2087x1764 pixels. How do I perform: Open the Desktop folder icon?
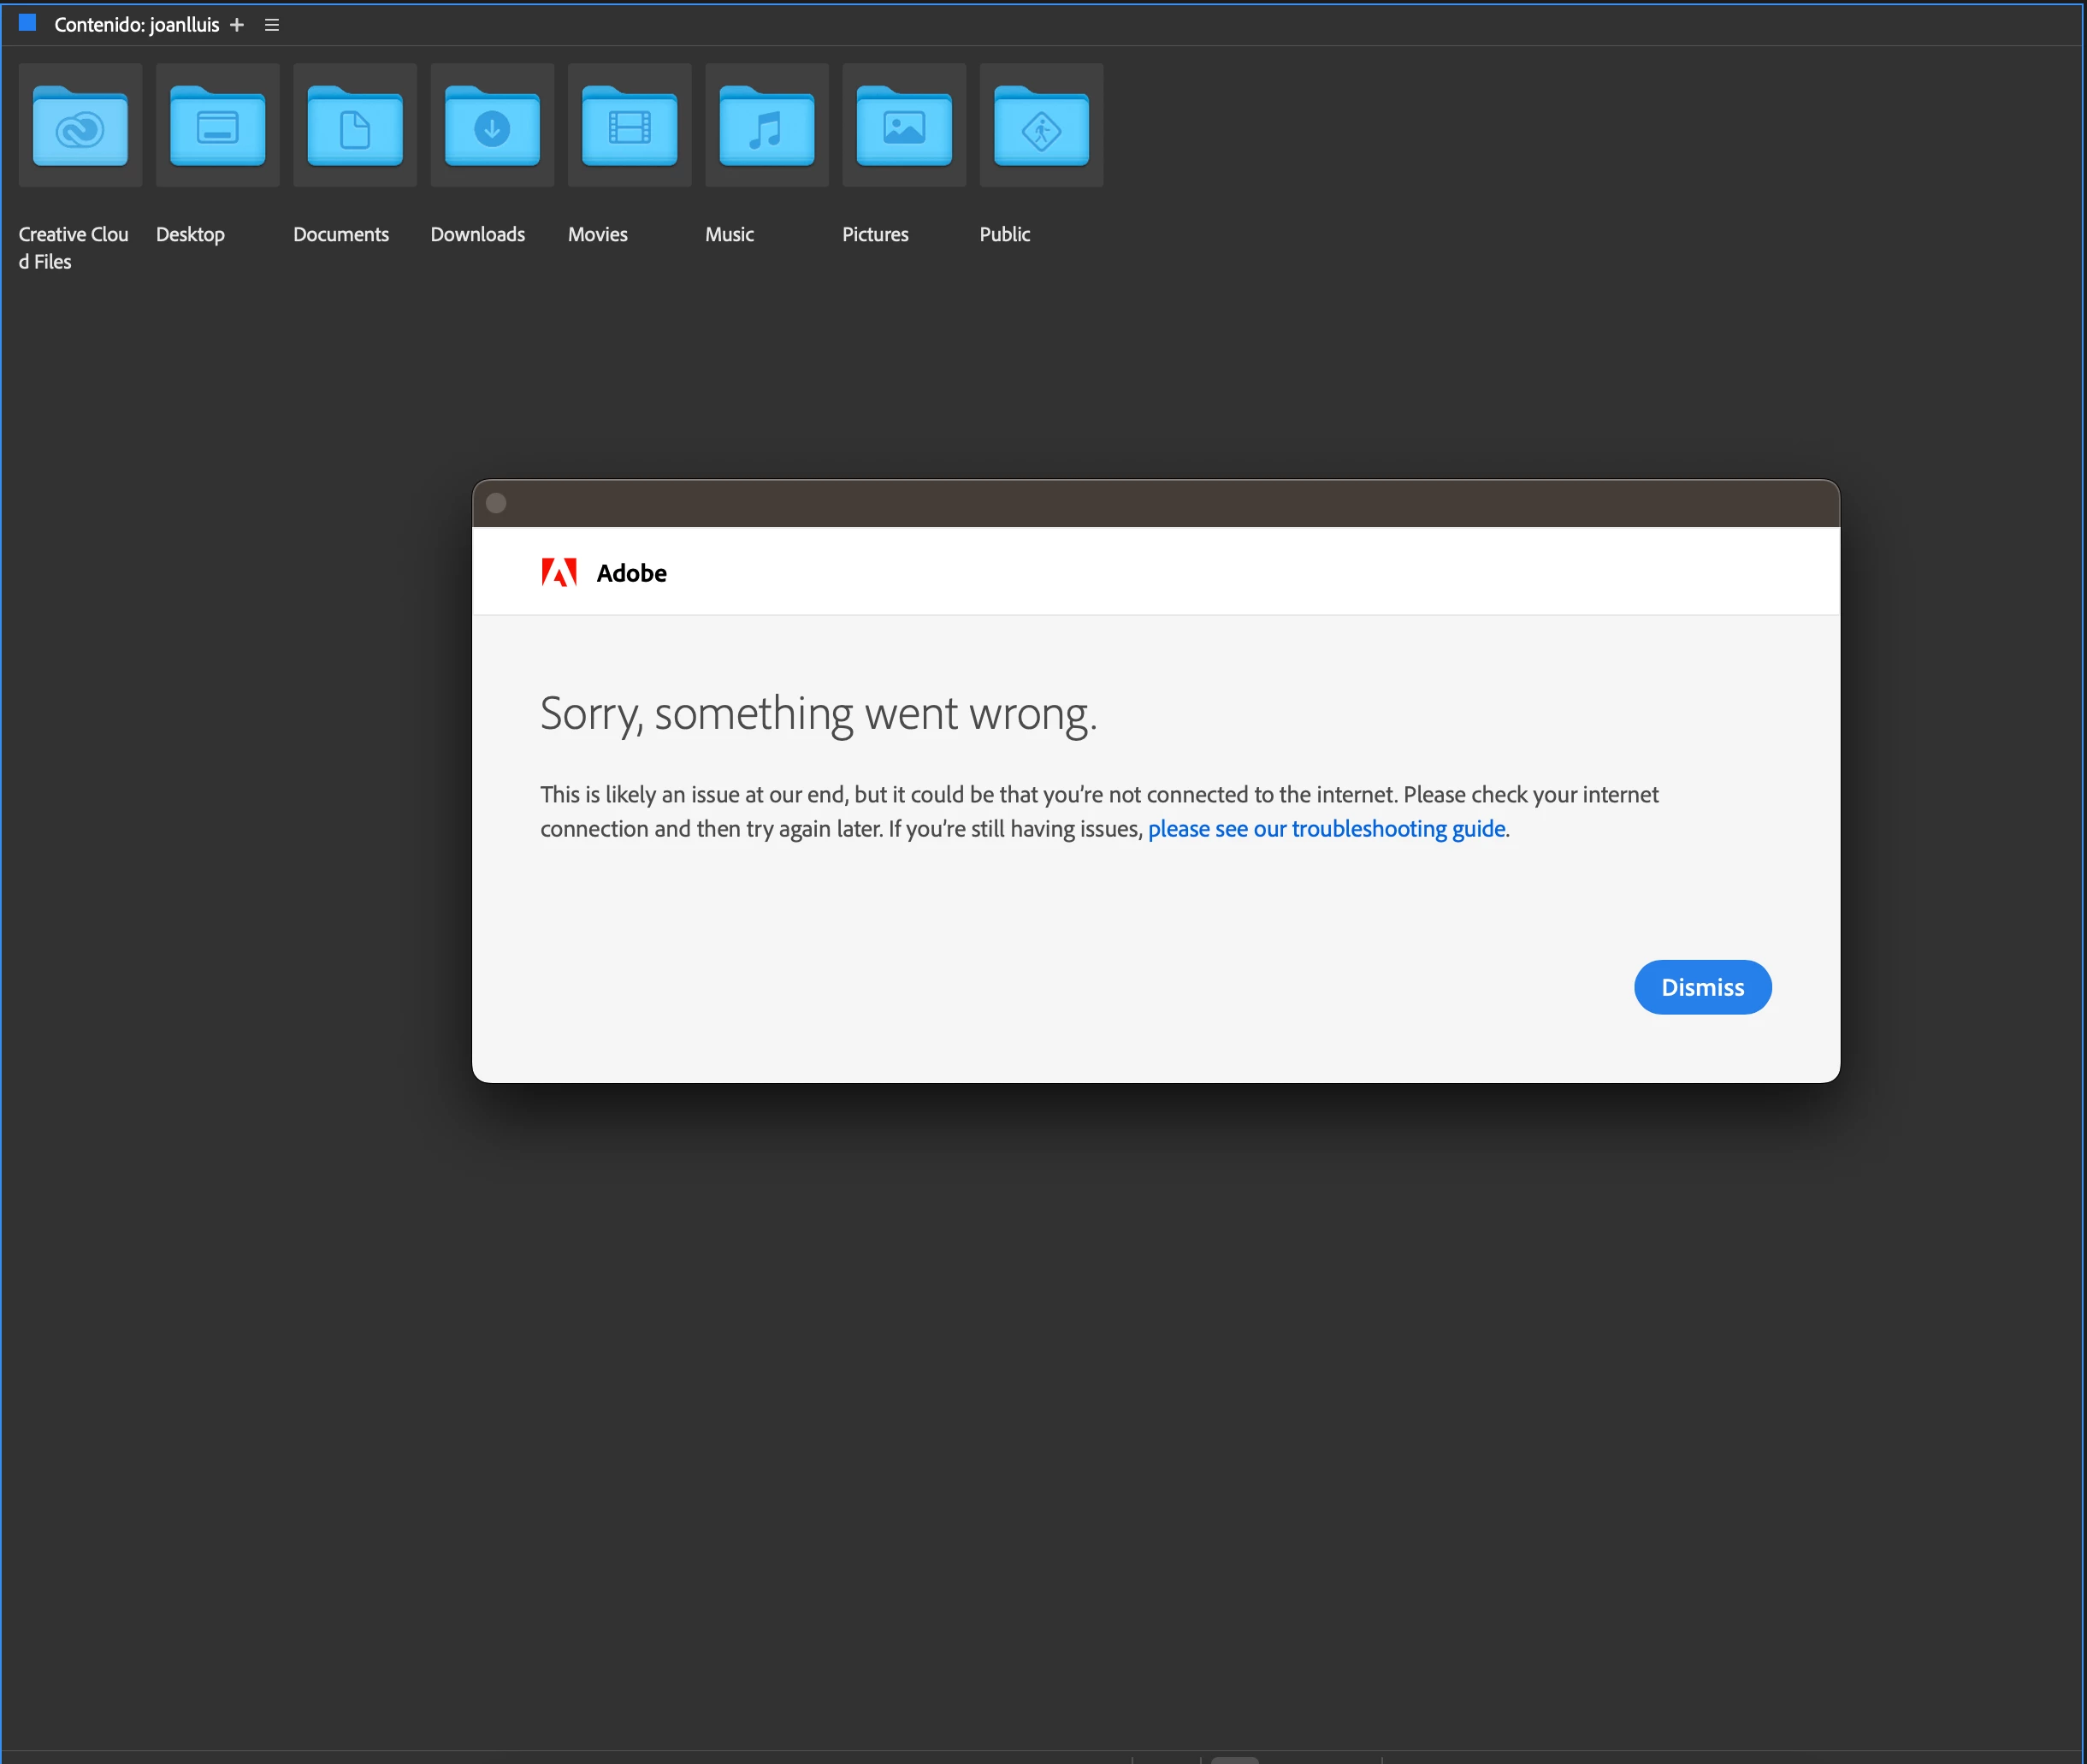[217, 126]
